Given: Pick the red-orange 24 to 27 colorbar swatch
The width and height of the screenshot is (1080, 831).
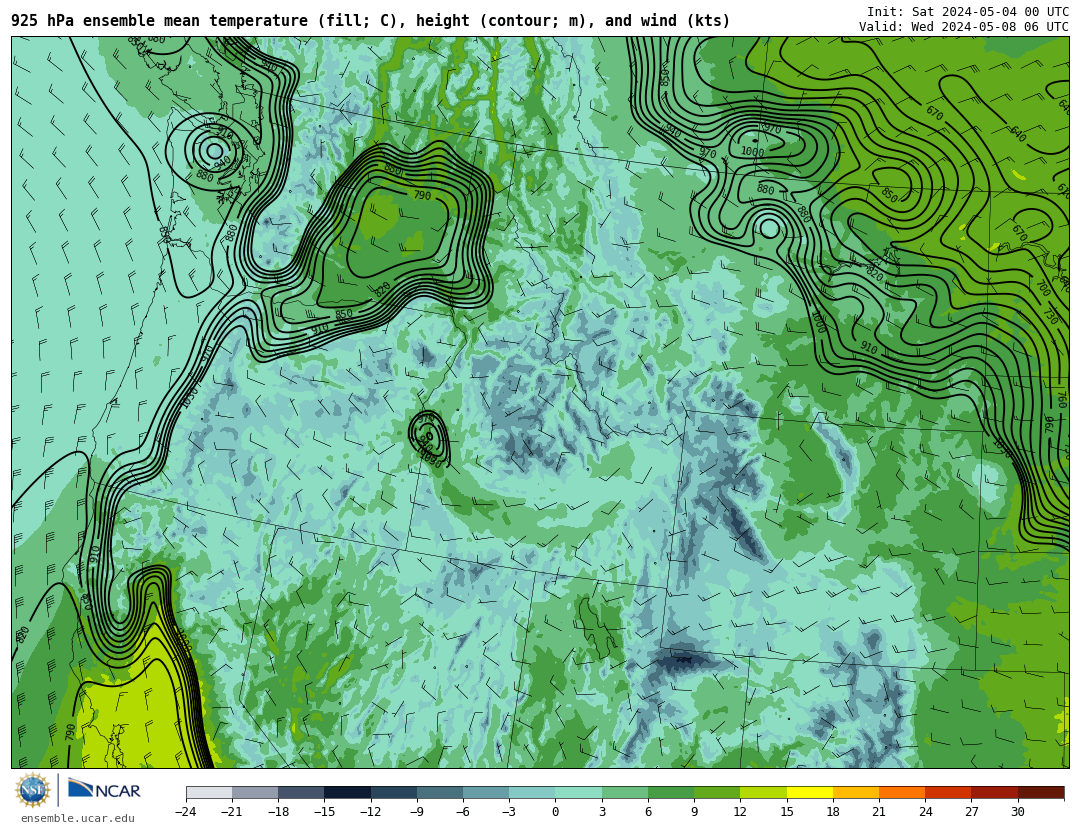Looking at the screenshot, I should point(948,792).
